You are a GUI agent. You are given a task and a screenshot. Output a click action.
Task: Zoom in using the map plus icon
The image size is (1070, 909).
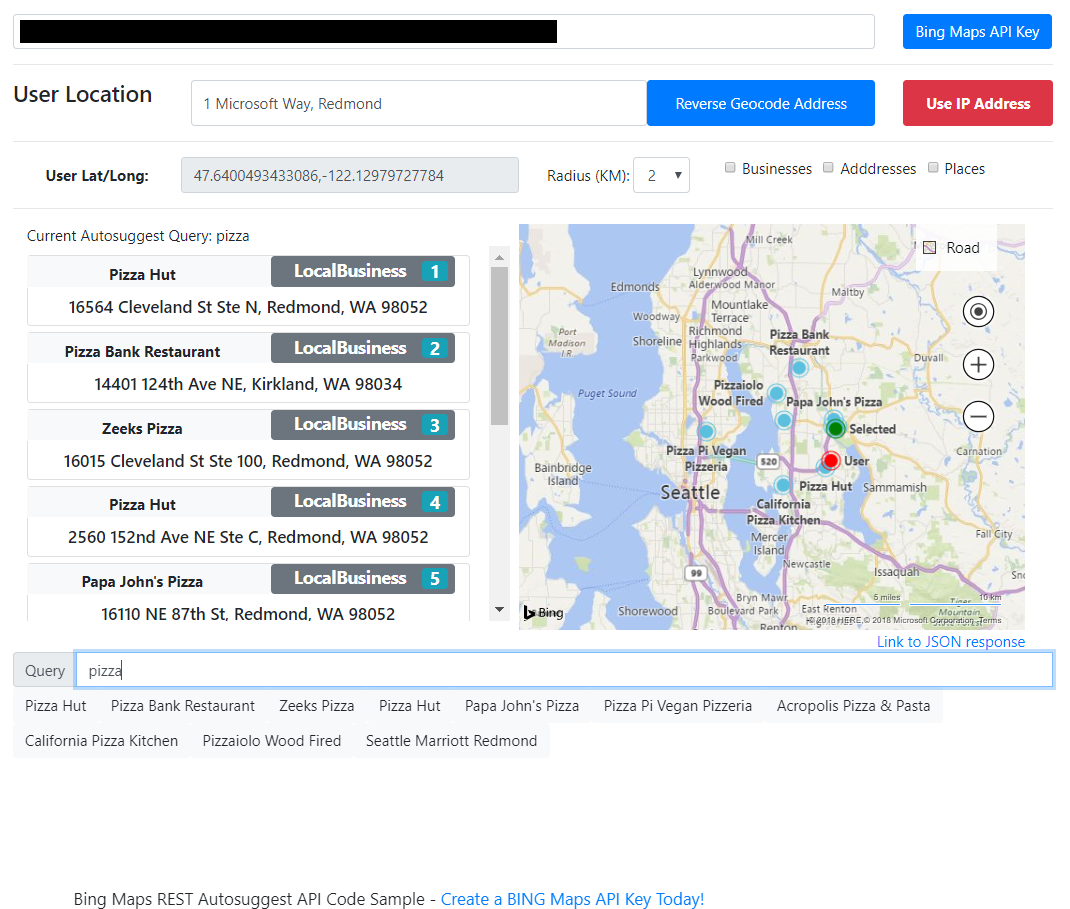(978, 365)
